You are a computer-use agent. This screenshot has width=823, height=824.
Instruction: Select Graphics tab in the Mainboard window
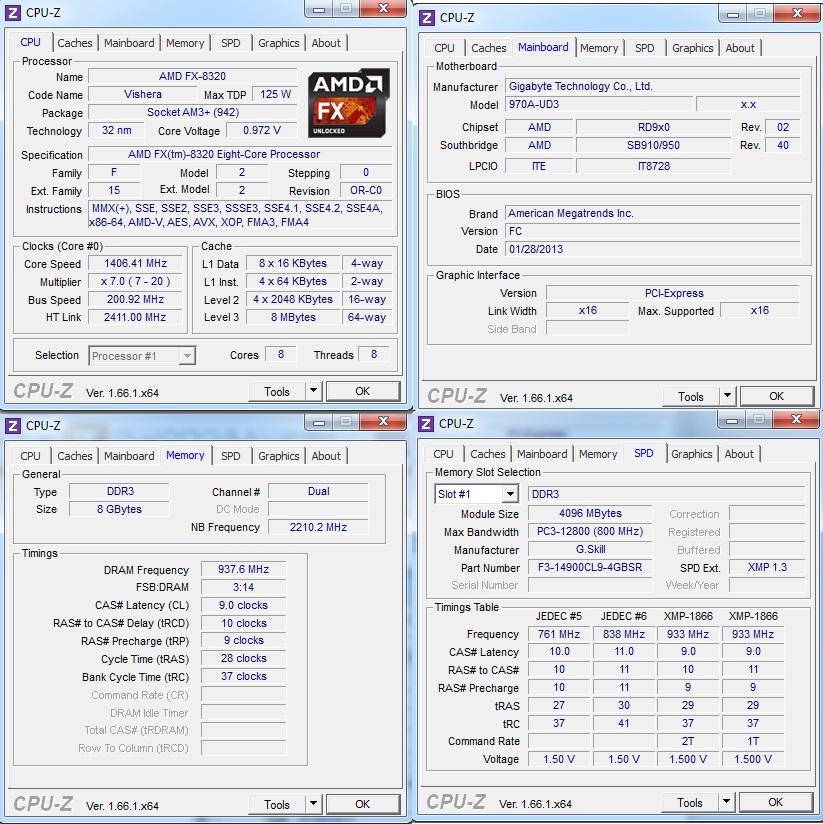point(693,48)
